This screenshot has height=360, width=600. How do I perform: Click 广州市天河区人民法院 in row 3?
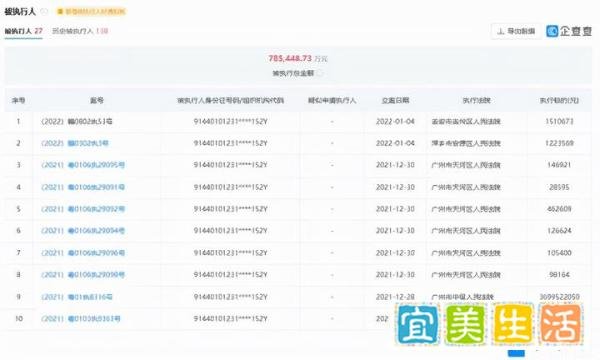pyautogui.click(x=466, y=165)
